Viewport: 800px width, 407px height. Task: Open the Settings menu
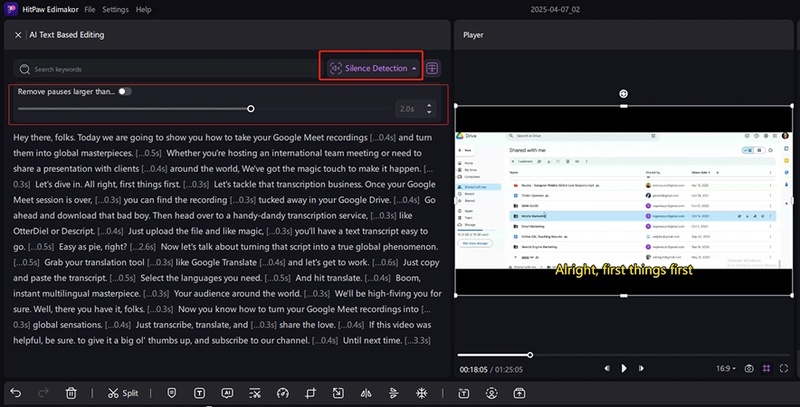click(x=115, y=9)
